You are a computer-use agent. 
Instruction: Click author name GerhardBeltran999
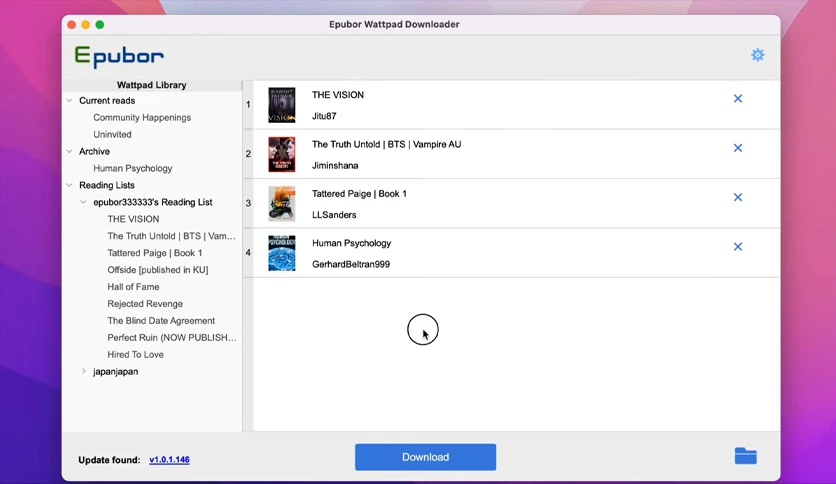coord(351,264)
